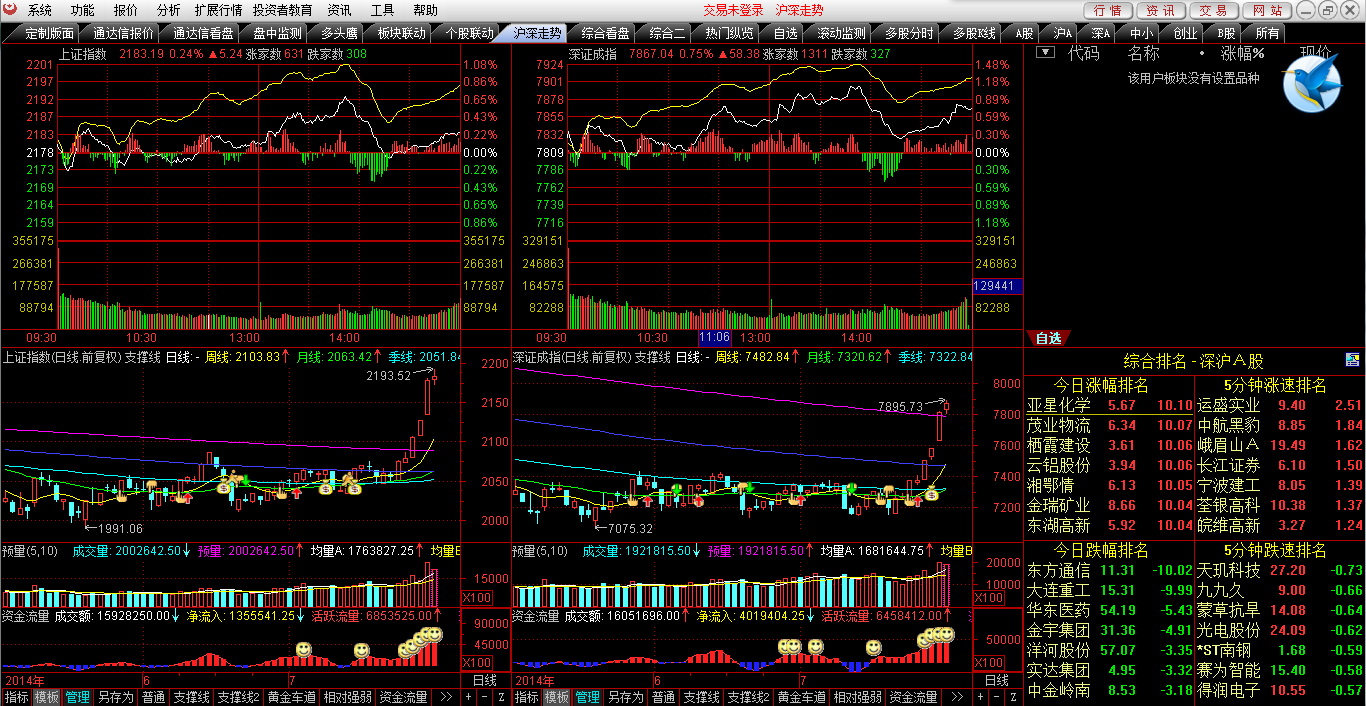Expand more indicator tabs under left chart

(446, 697)
